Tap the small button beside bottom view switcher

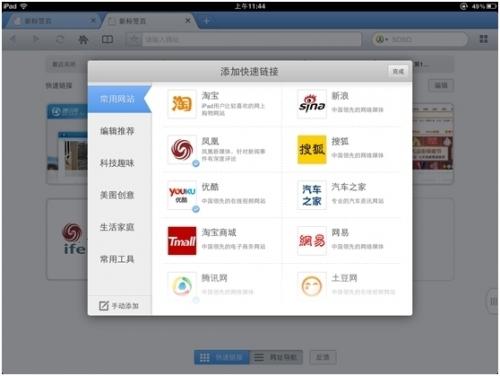pyautogui.click(x=322, y=357)
